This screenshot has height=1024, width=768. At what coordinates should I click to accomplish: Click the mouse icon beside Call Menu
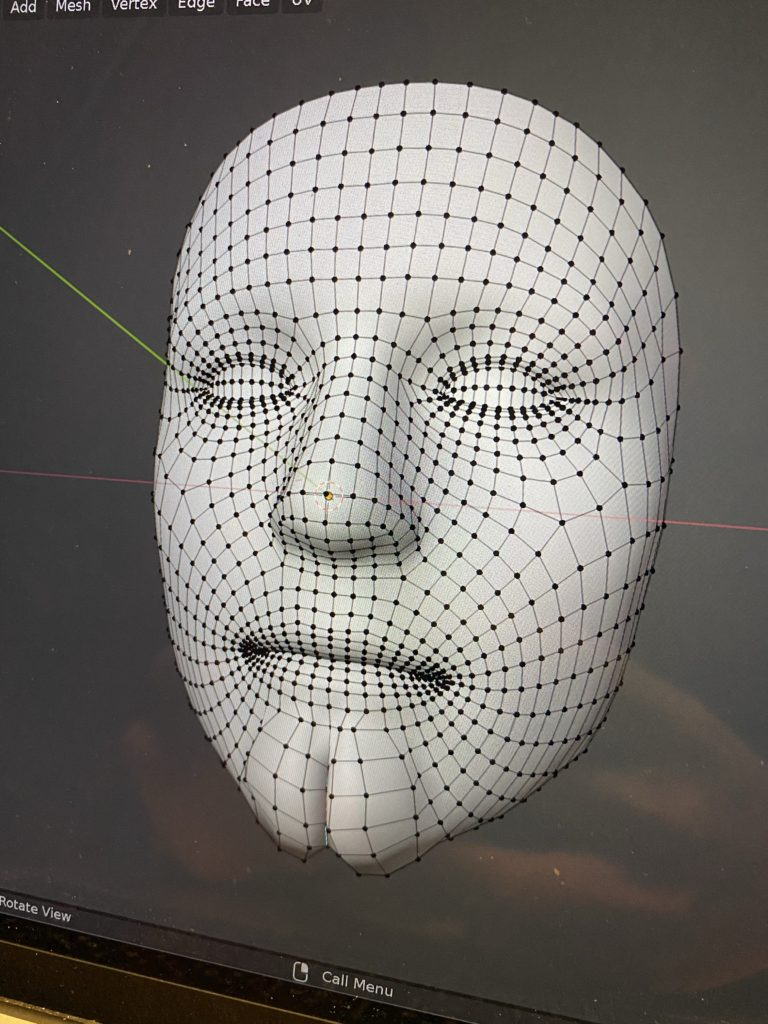[299, 972]
